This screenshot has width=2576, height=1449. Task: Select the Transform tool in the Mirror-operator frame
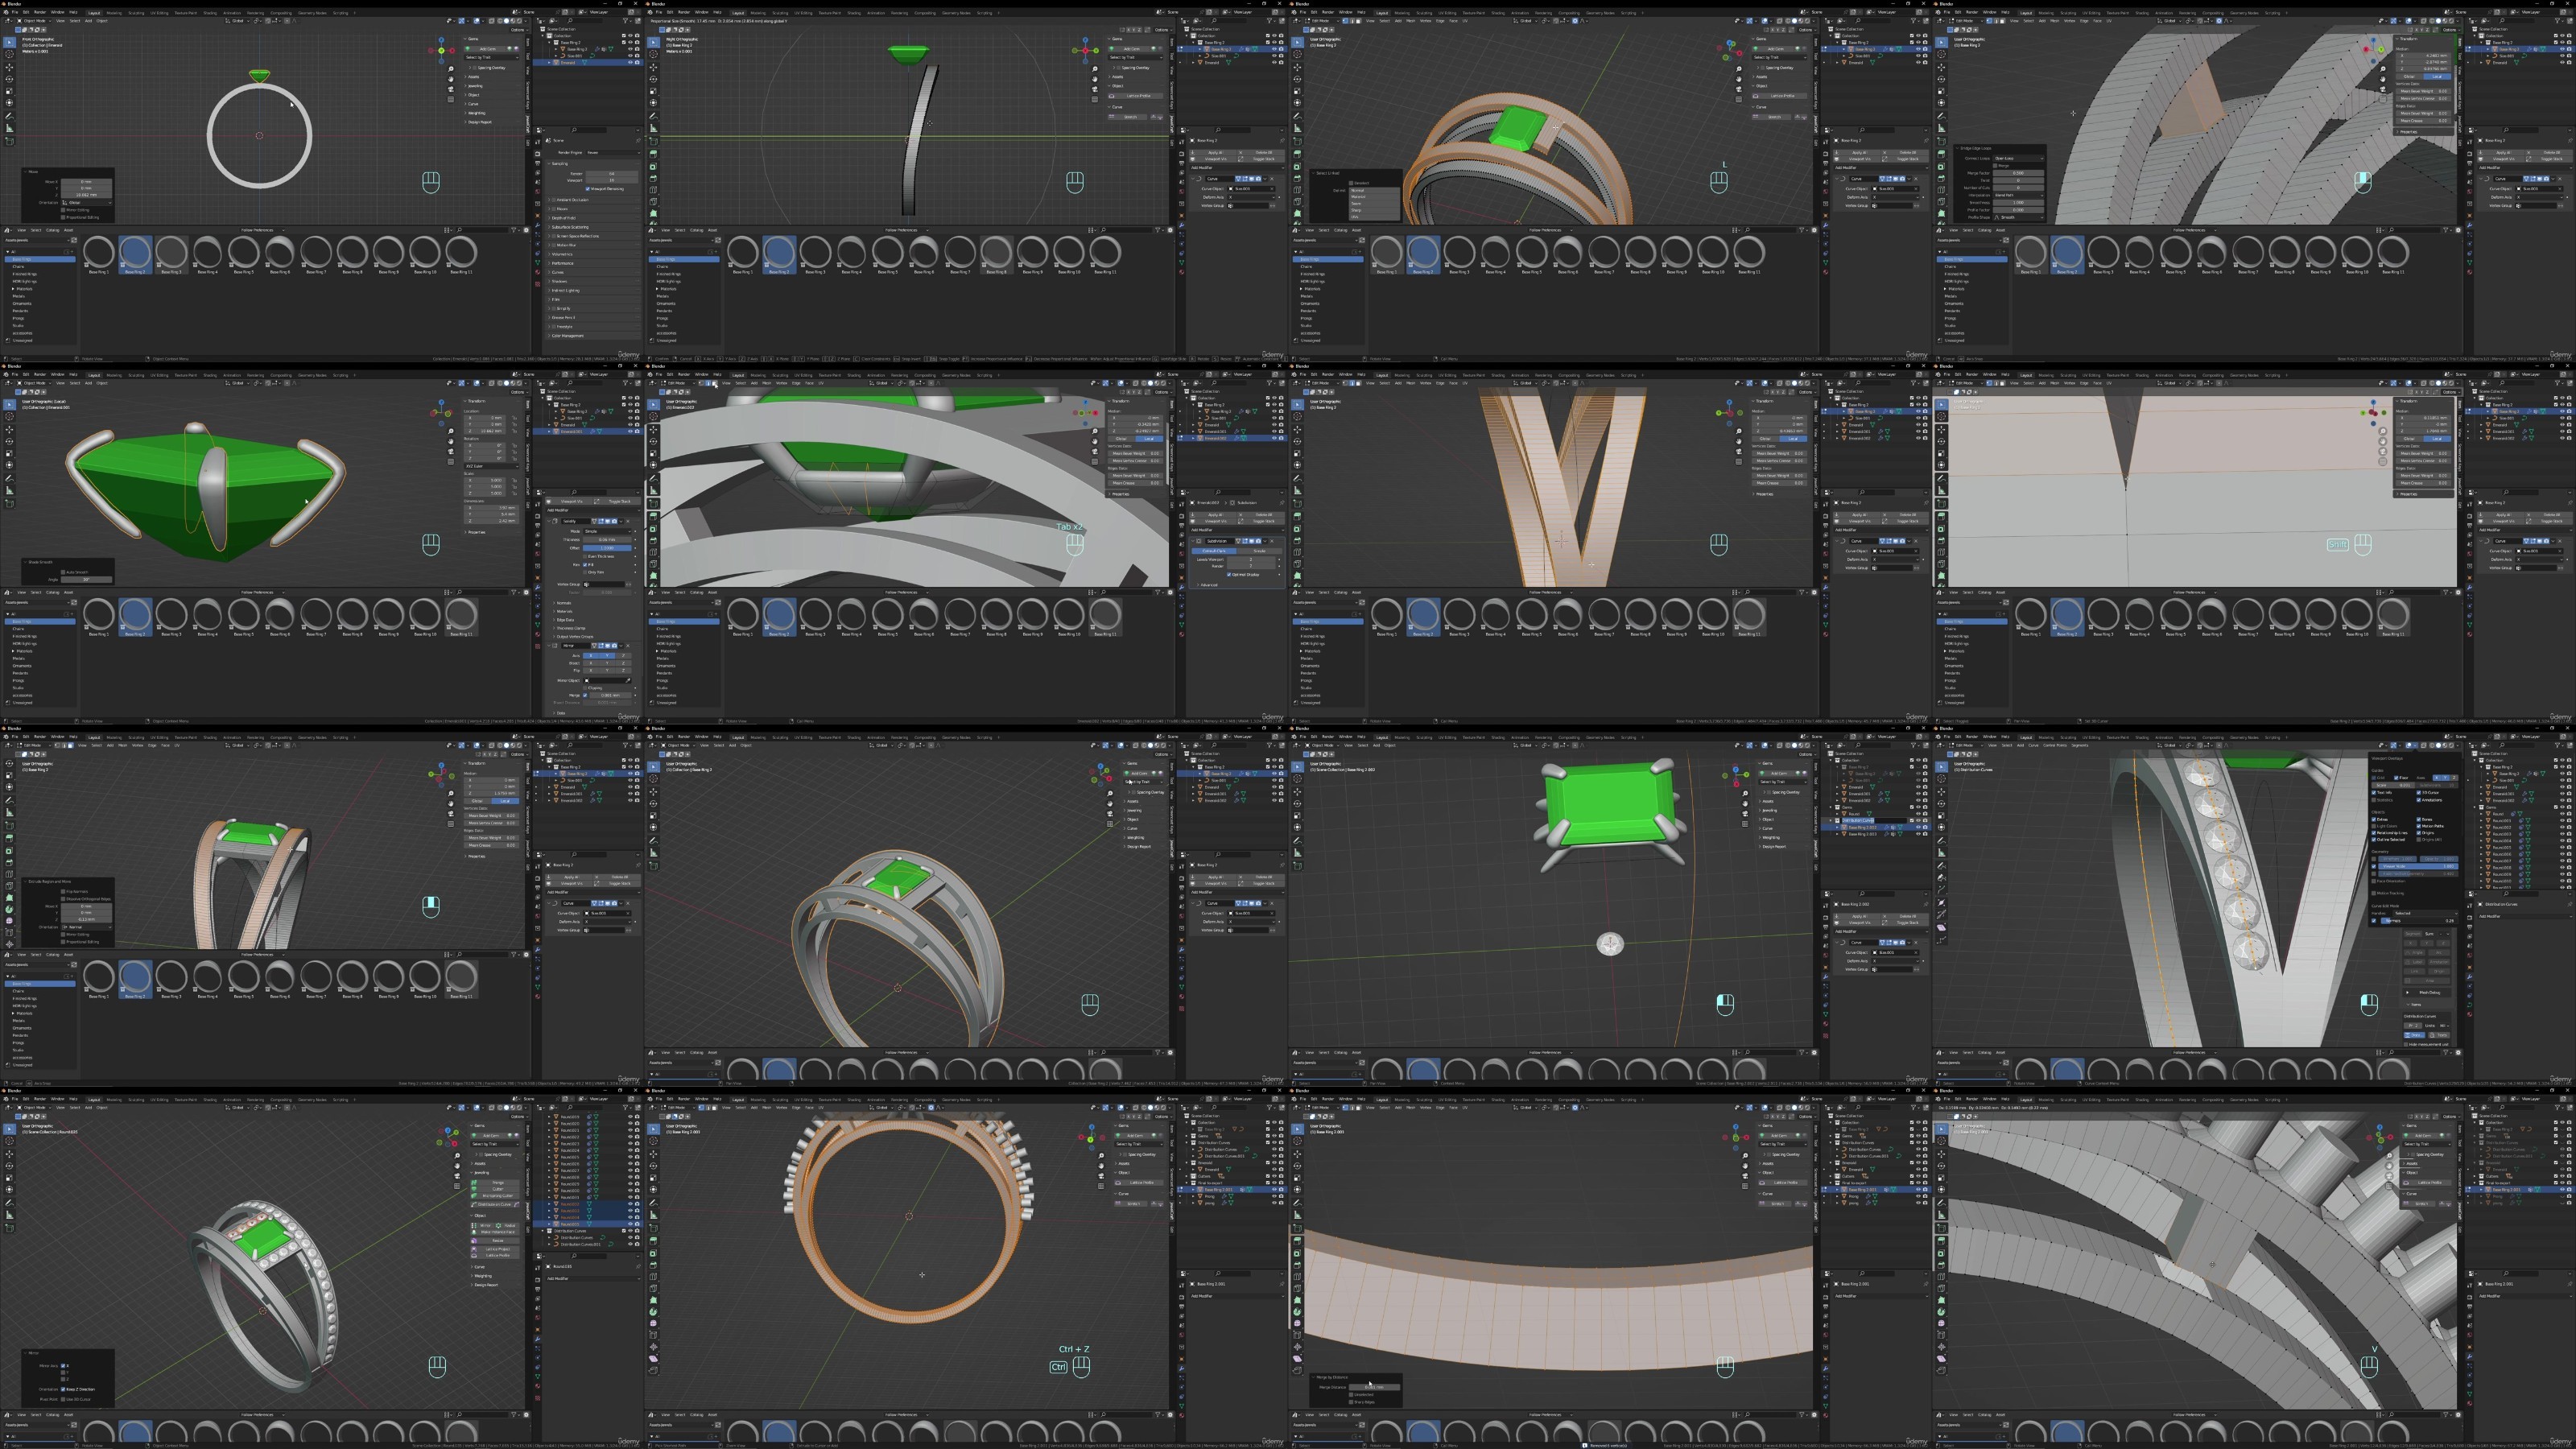coord(9,1190)
